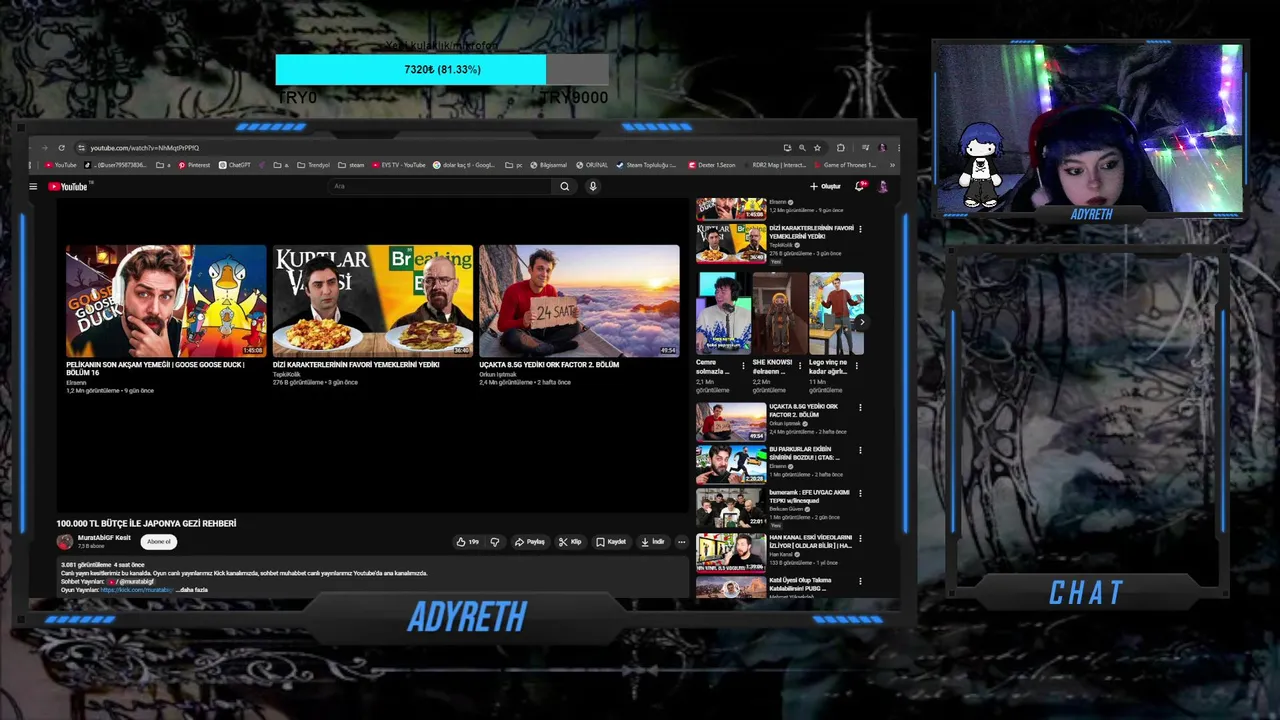Open the YouTube bookmark in bookmarks bar

click(x=61, y=165)
